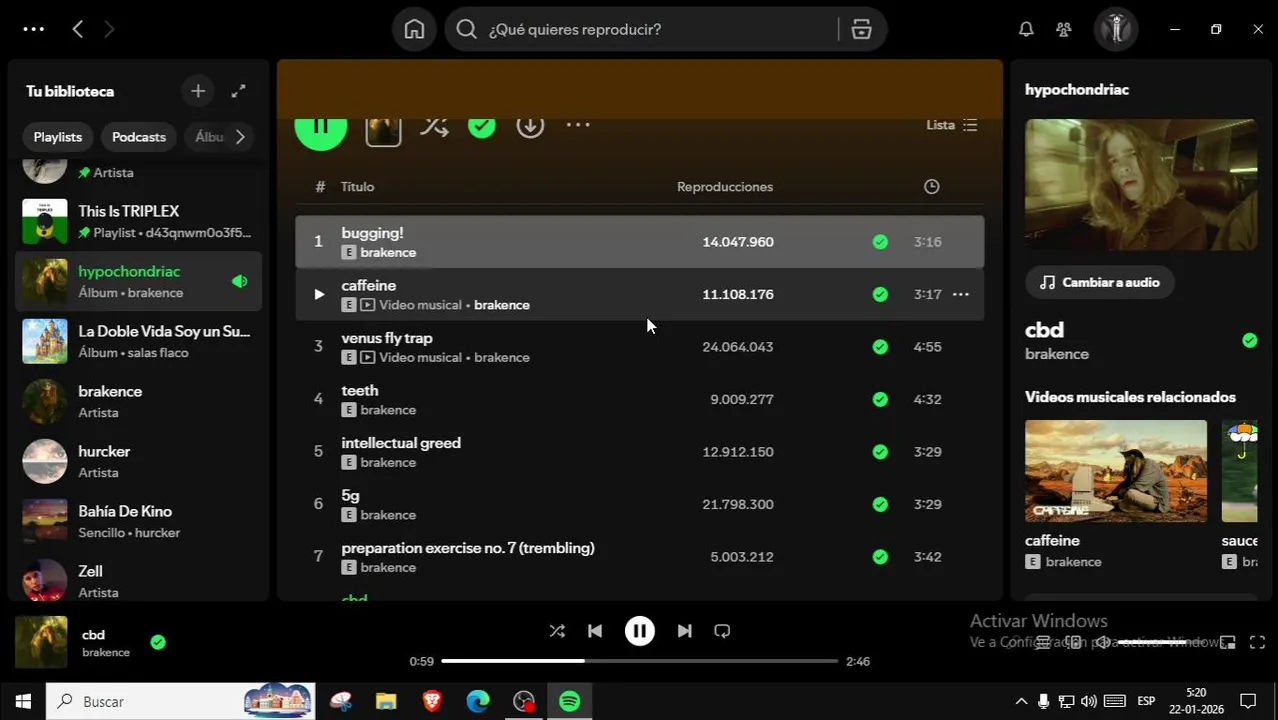Toggle saved check for teeth
Viewport: 1278px width, 720px height.
(x=880, y=399)
